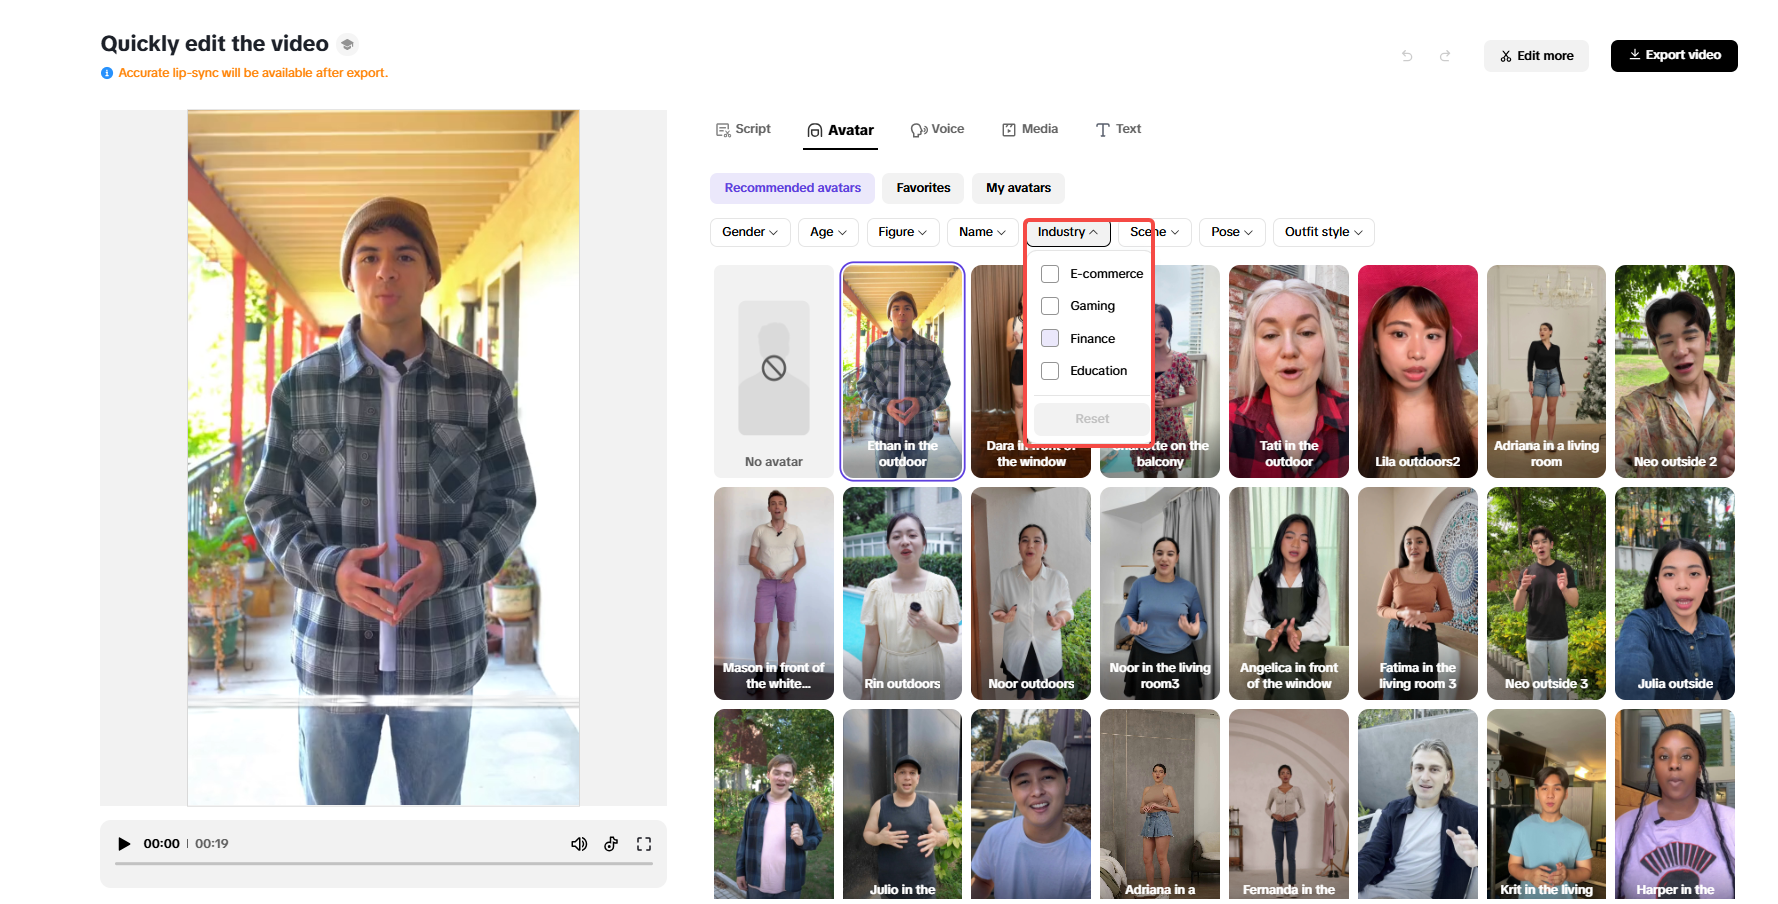
Task: Pick the Neo outside 2 avatar
Action: coord(1675,371)
